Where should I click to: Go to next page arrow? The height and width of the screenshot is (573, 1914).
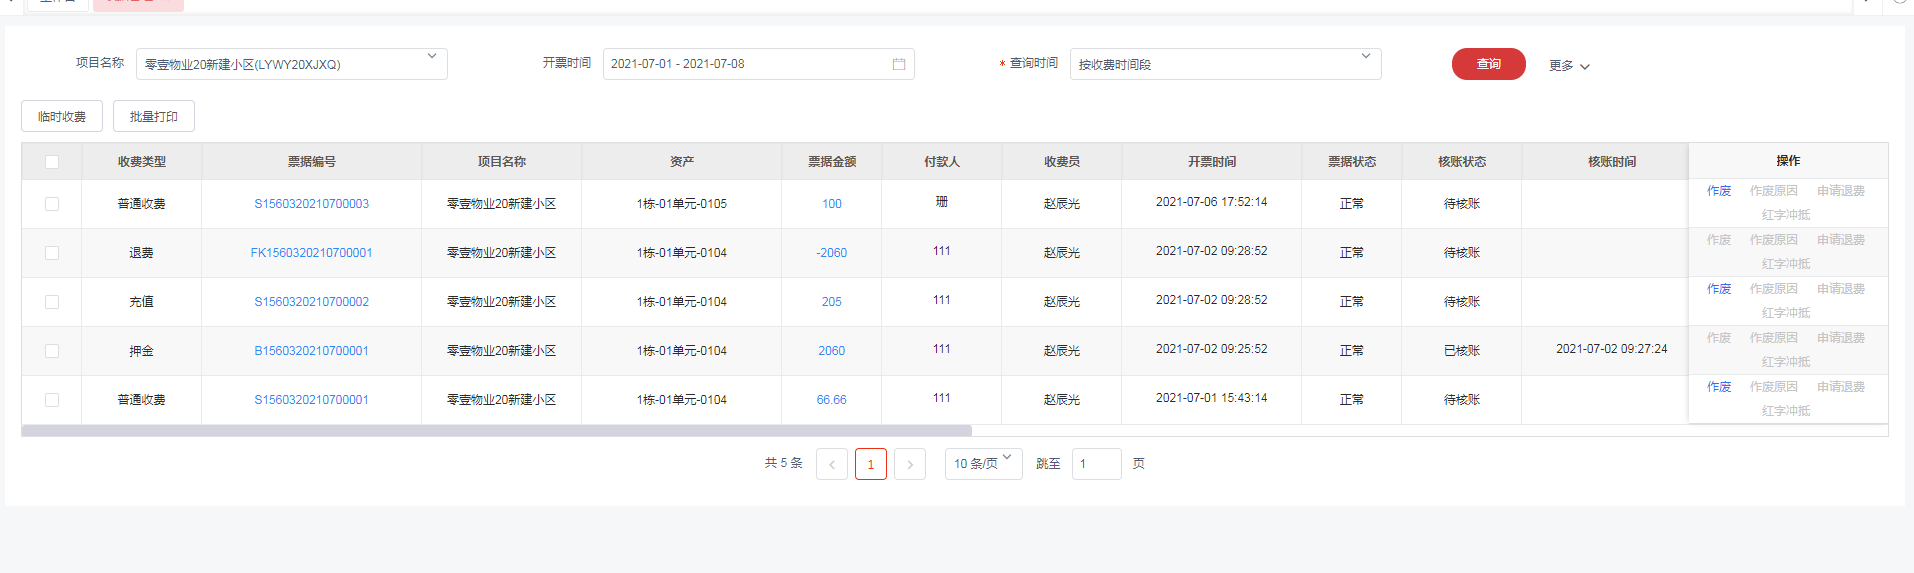910,464
